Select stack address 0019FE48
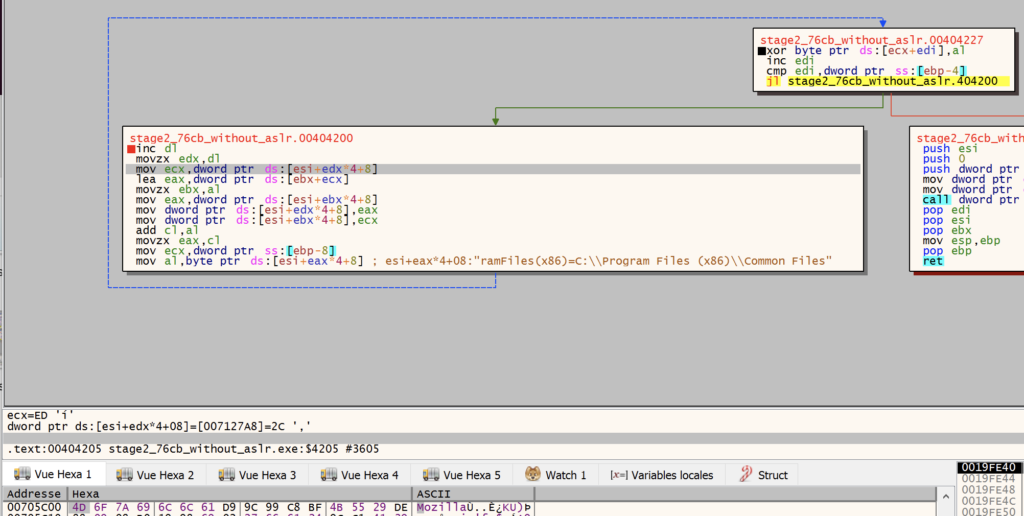The width and height of the screenshot is (1024, 516). (x=989, y=490)
